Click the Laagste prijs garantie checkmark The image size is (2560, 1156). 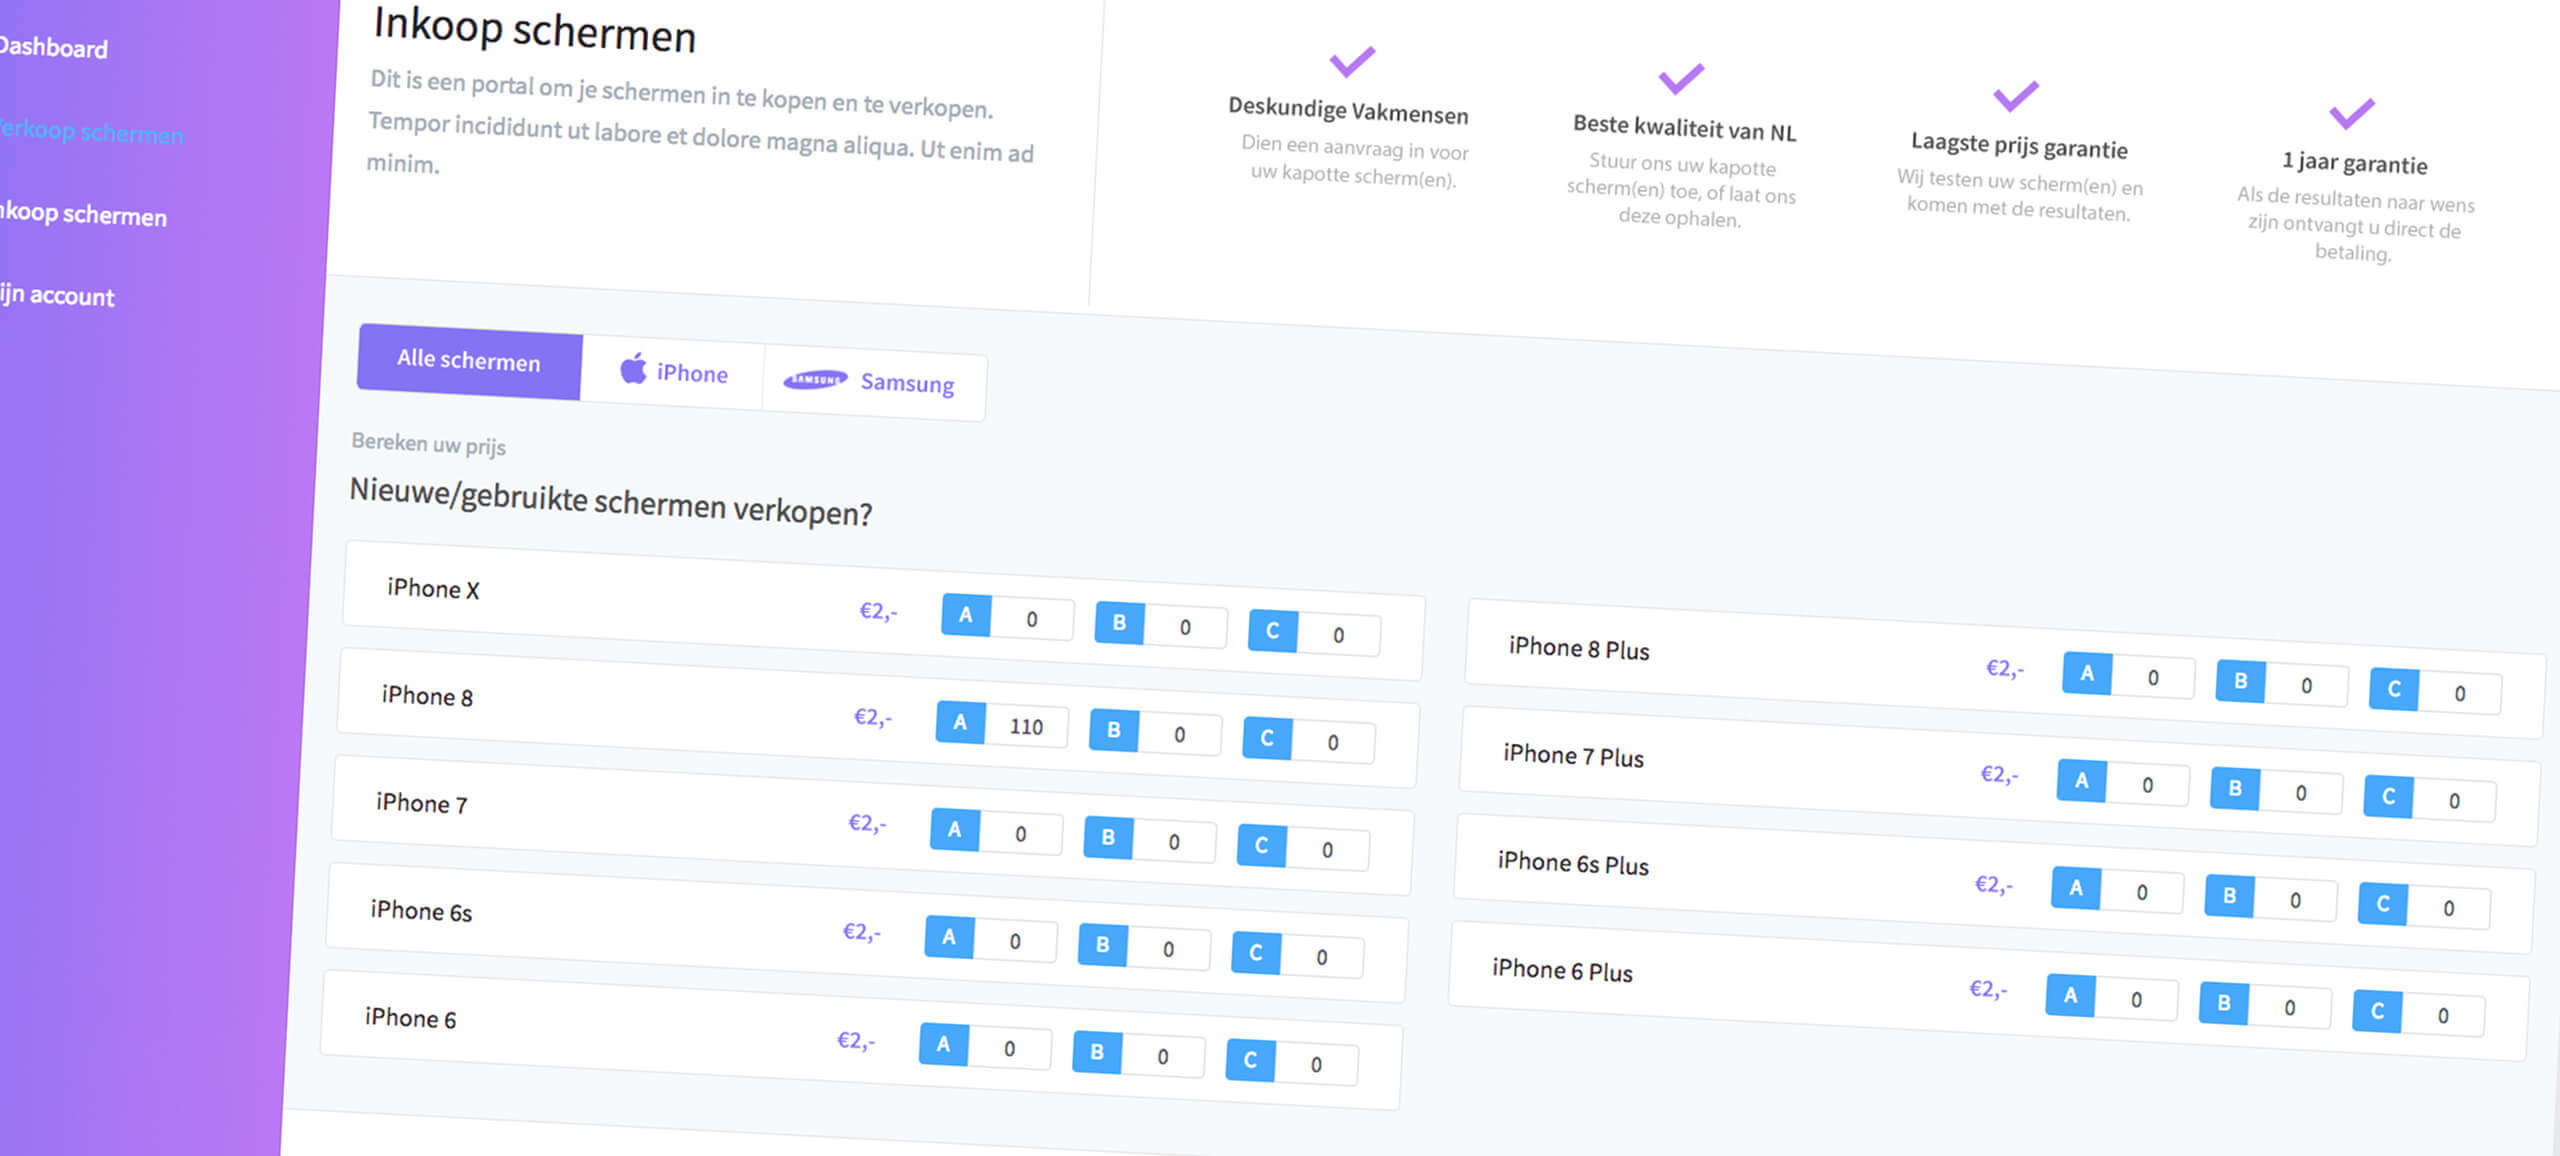(x=2015, y=95)
